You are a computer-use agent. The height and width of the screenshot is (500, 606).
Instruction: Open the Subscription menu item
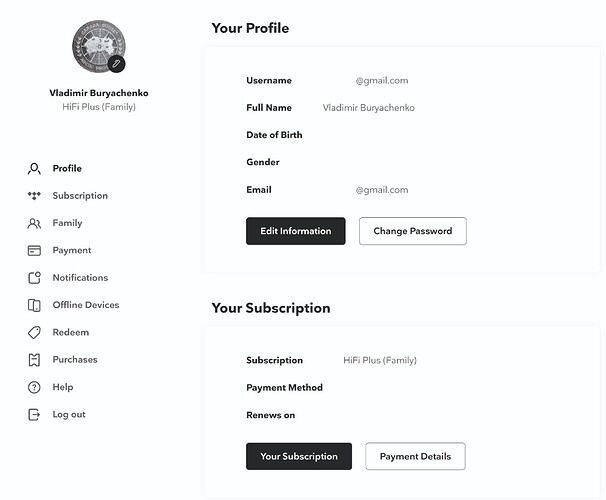80,196
